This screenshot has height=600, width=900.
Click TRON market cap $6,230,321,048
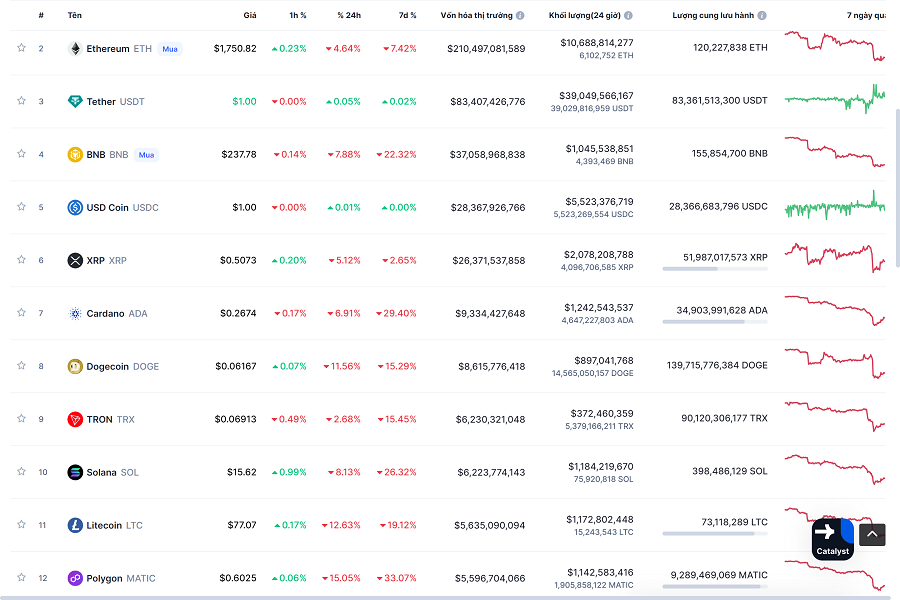tap(490, 419)
